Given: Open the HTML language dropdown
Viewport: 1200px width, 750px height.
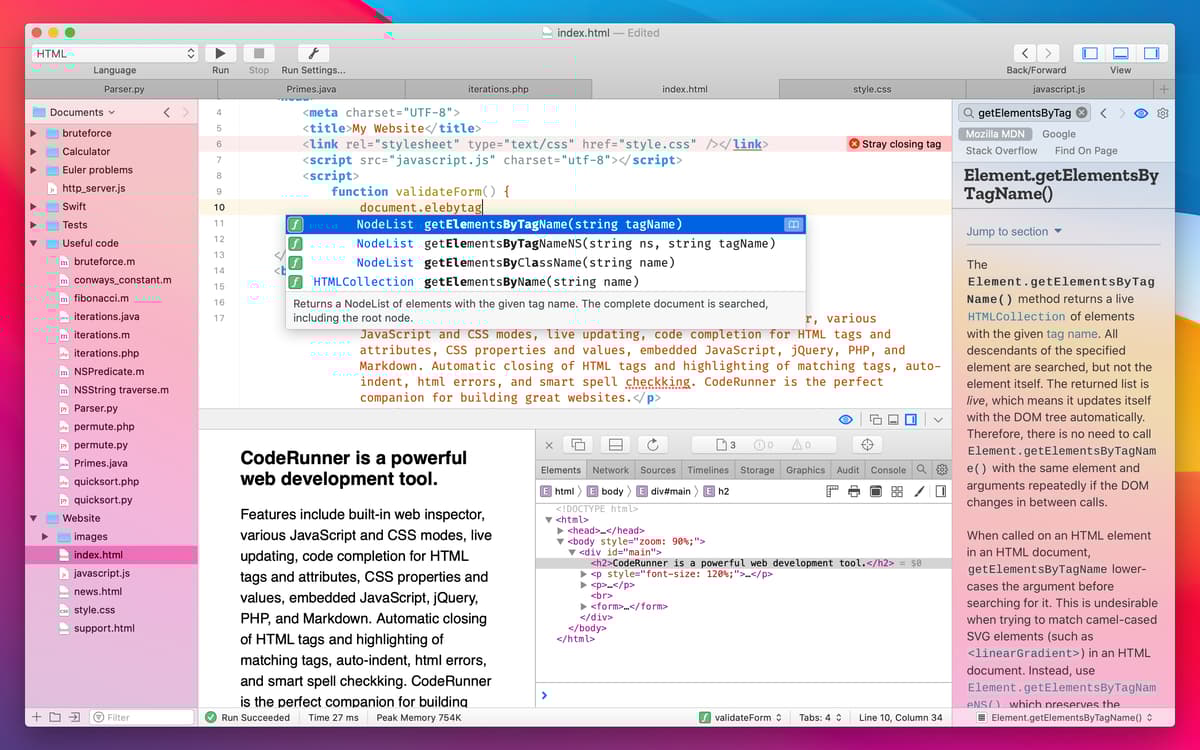Looking at the screenshot, I should coord(115,53).
